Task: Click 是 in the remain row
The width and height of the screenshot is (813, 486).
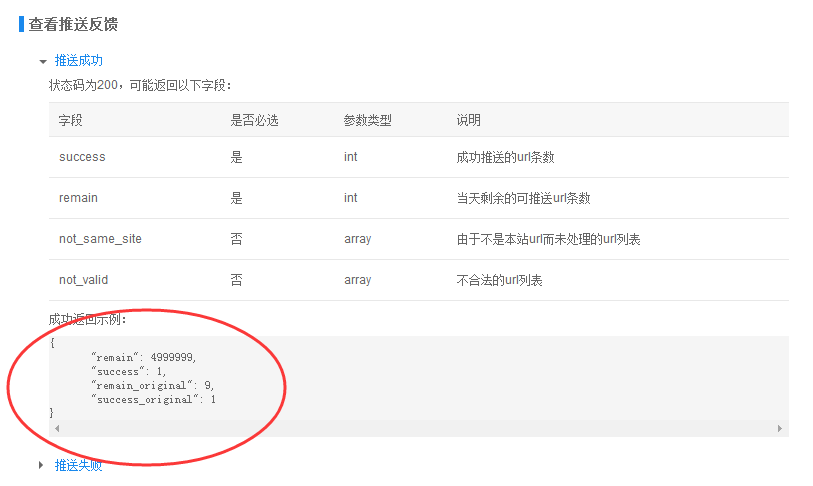Action: click(236, 198)
